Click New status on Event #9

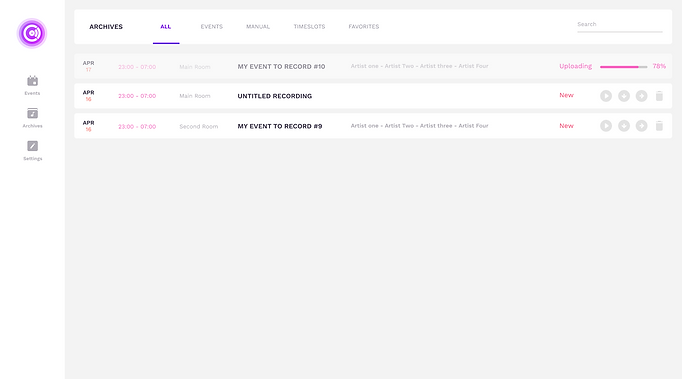566,126
